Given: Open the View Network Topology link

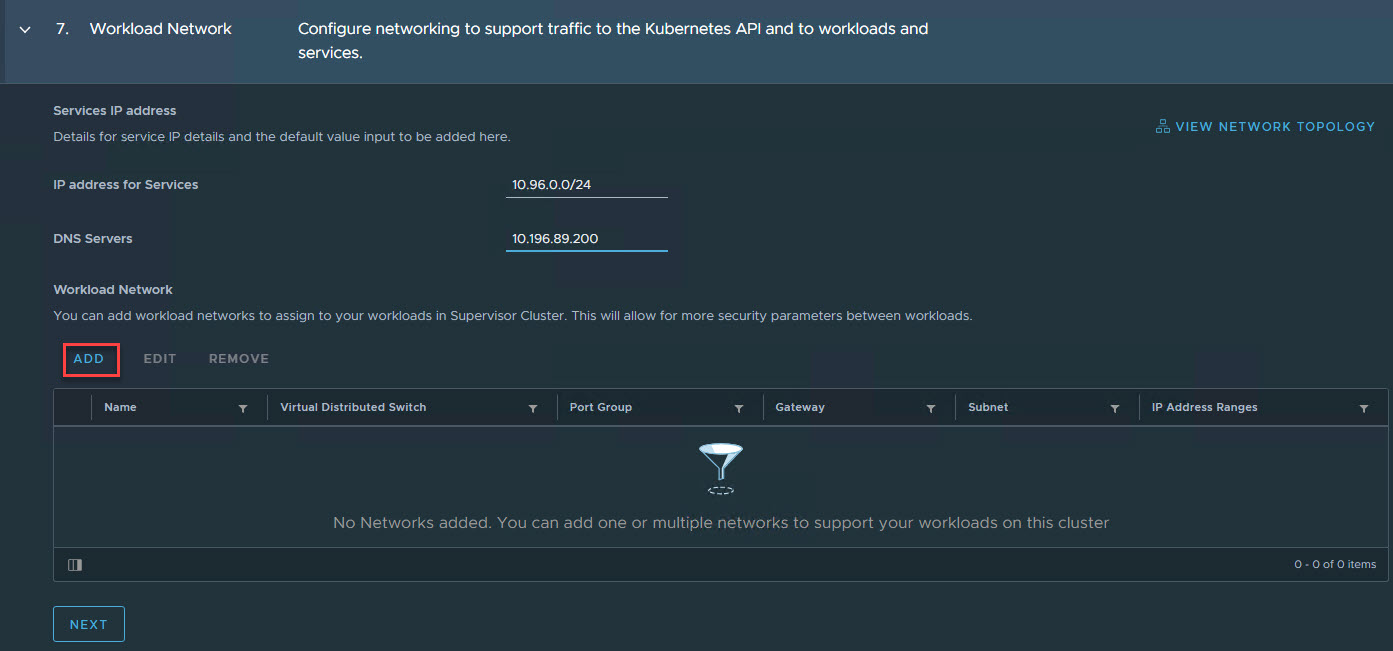Looking at the screenshot, I should tap(1275, 127).
